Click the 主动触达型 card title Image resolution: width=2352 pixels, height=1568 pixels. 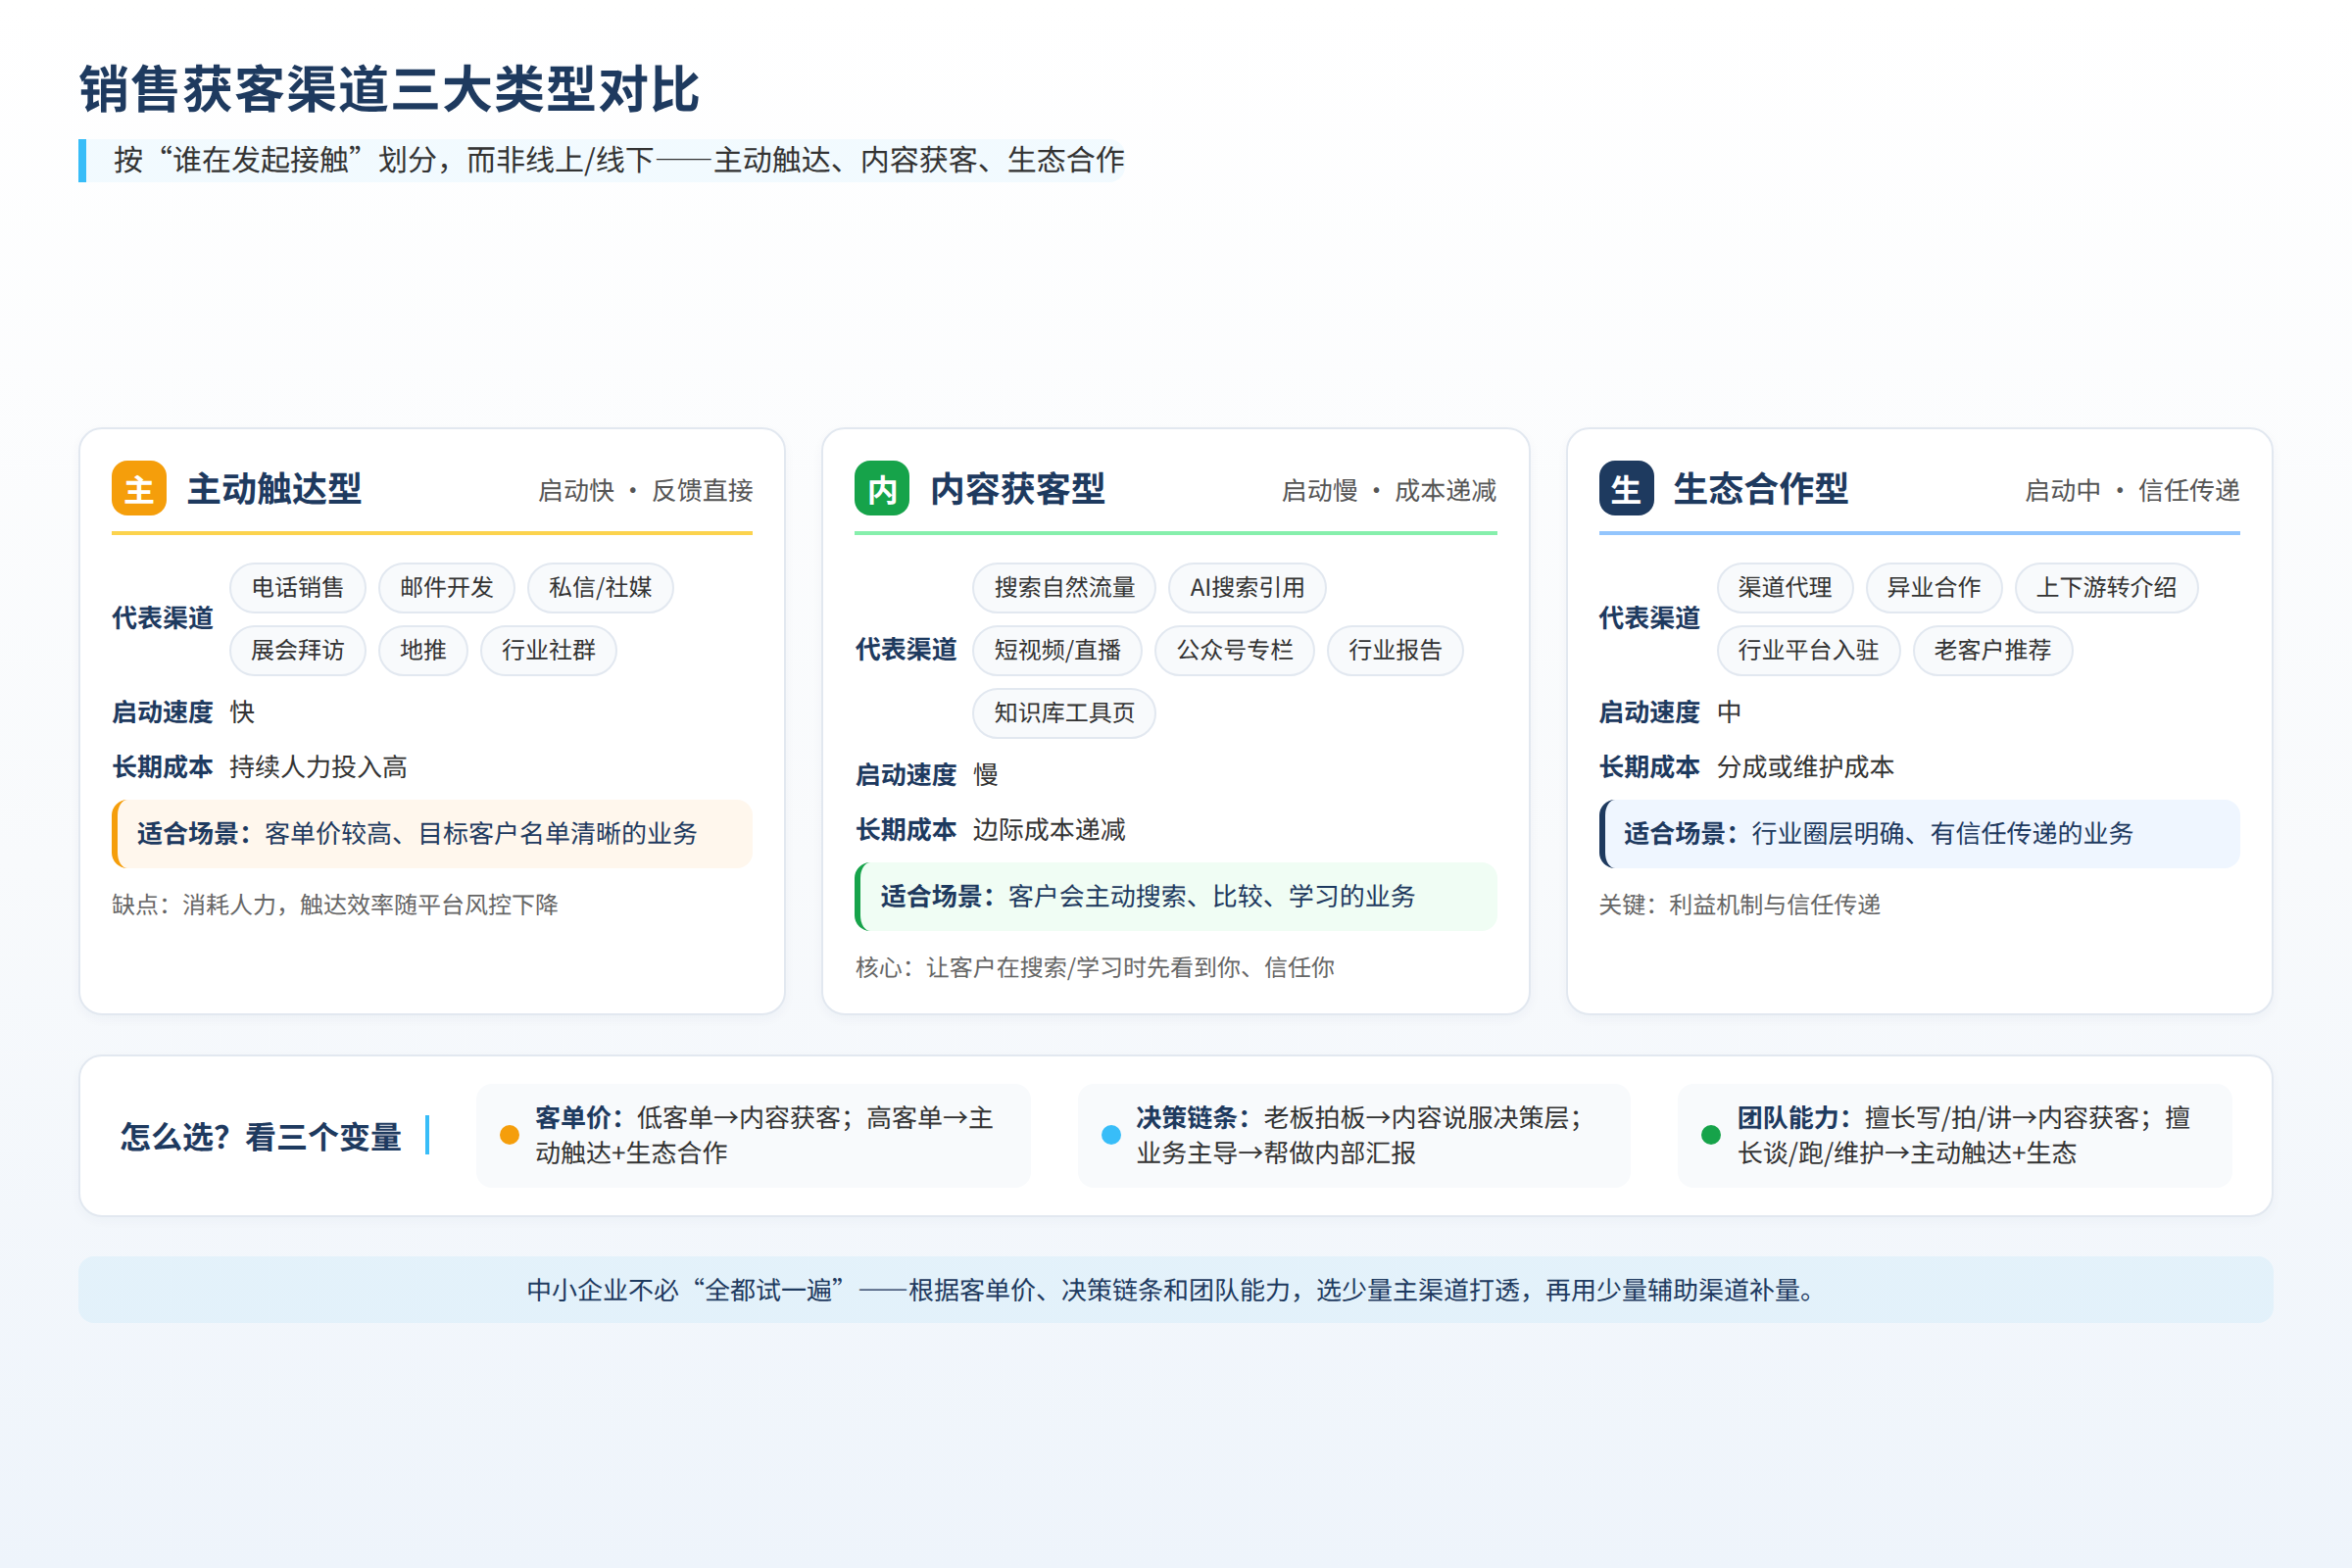coord(274,489)
